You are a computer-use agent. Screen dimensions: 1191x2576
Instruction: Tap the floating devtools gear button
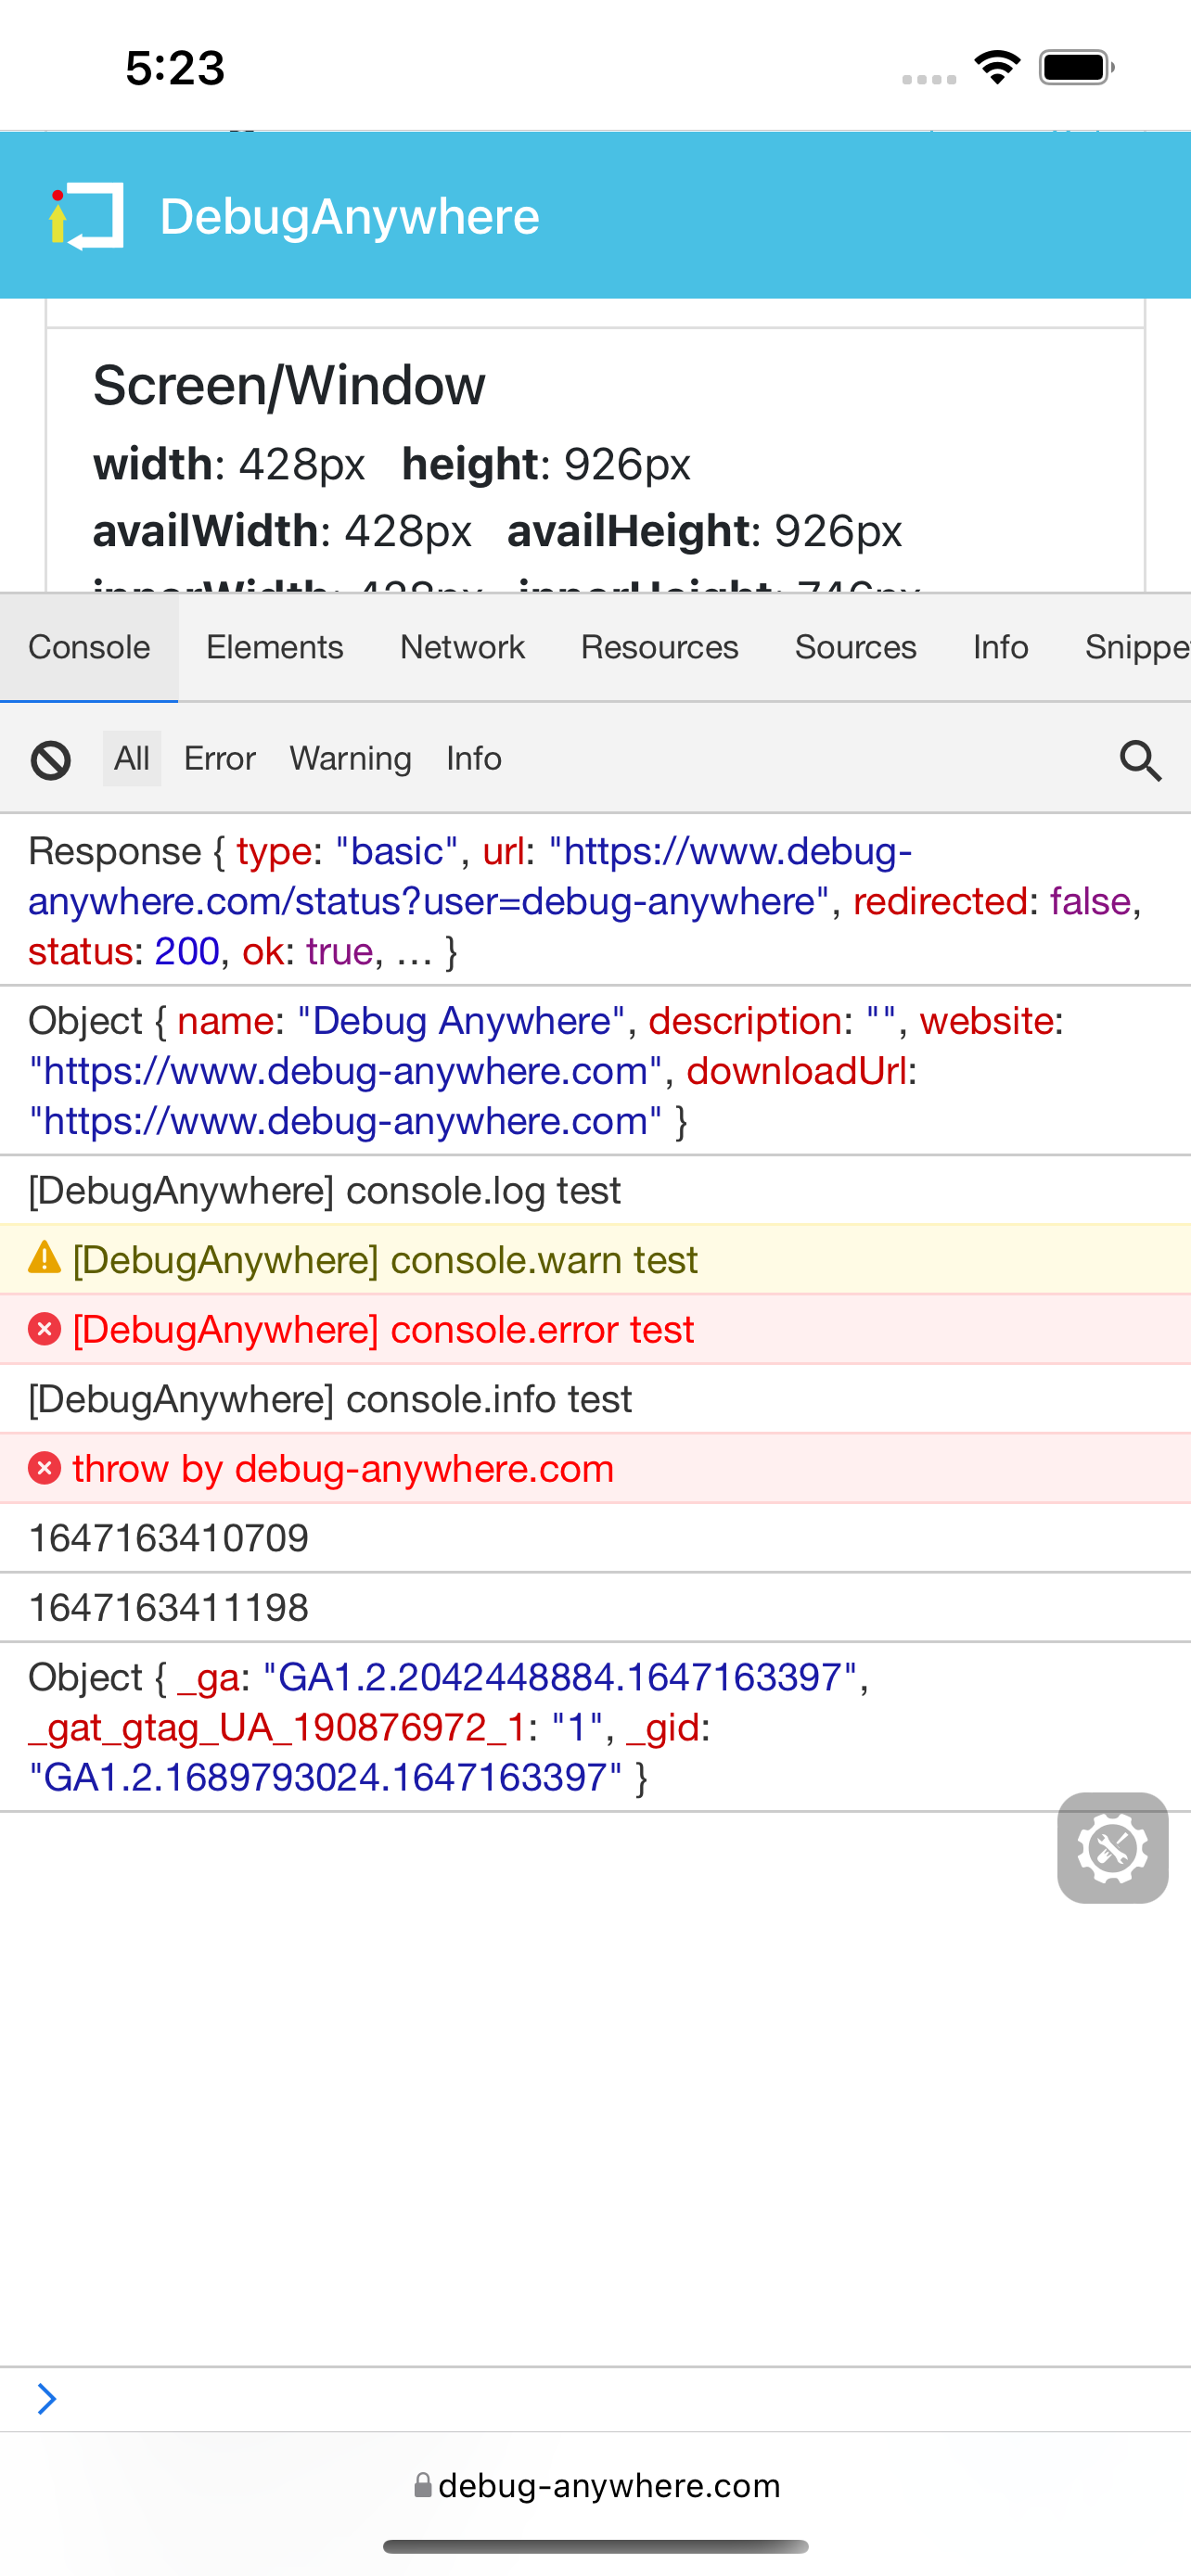coord(1112,1847)
